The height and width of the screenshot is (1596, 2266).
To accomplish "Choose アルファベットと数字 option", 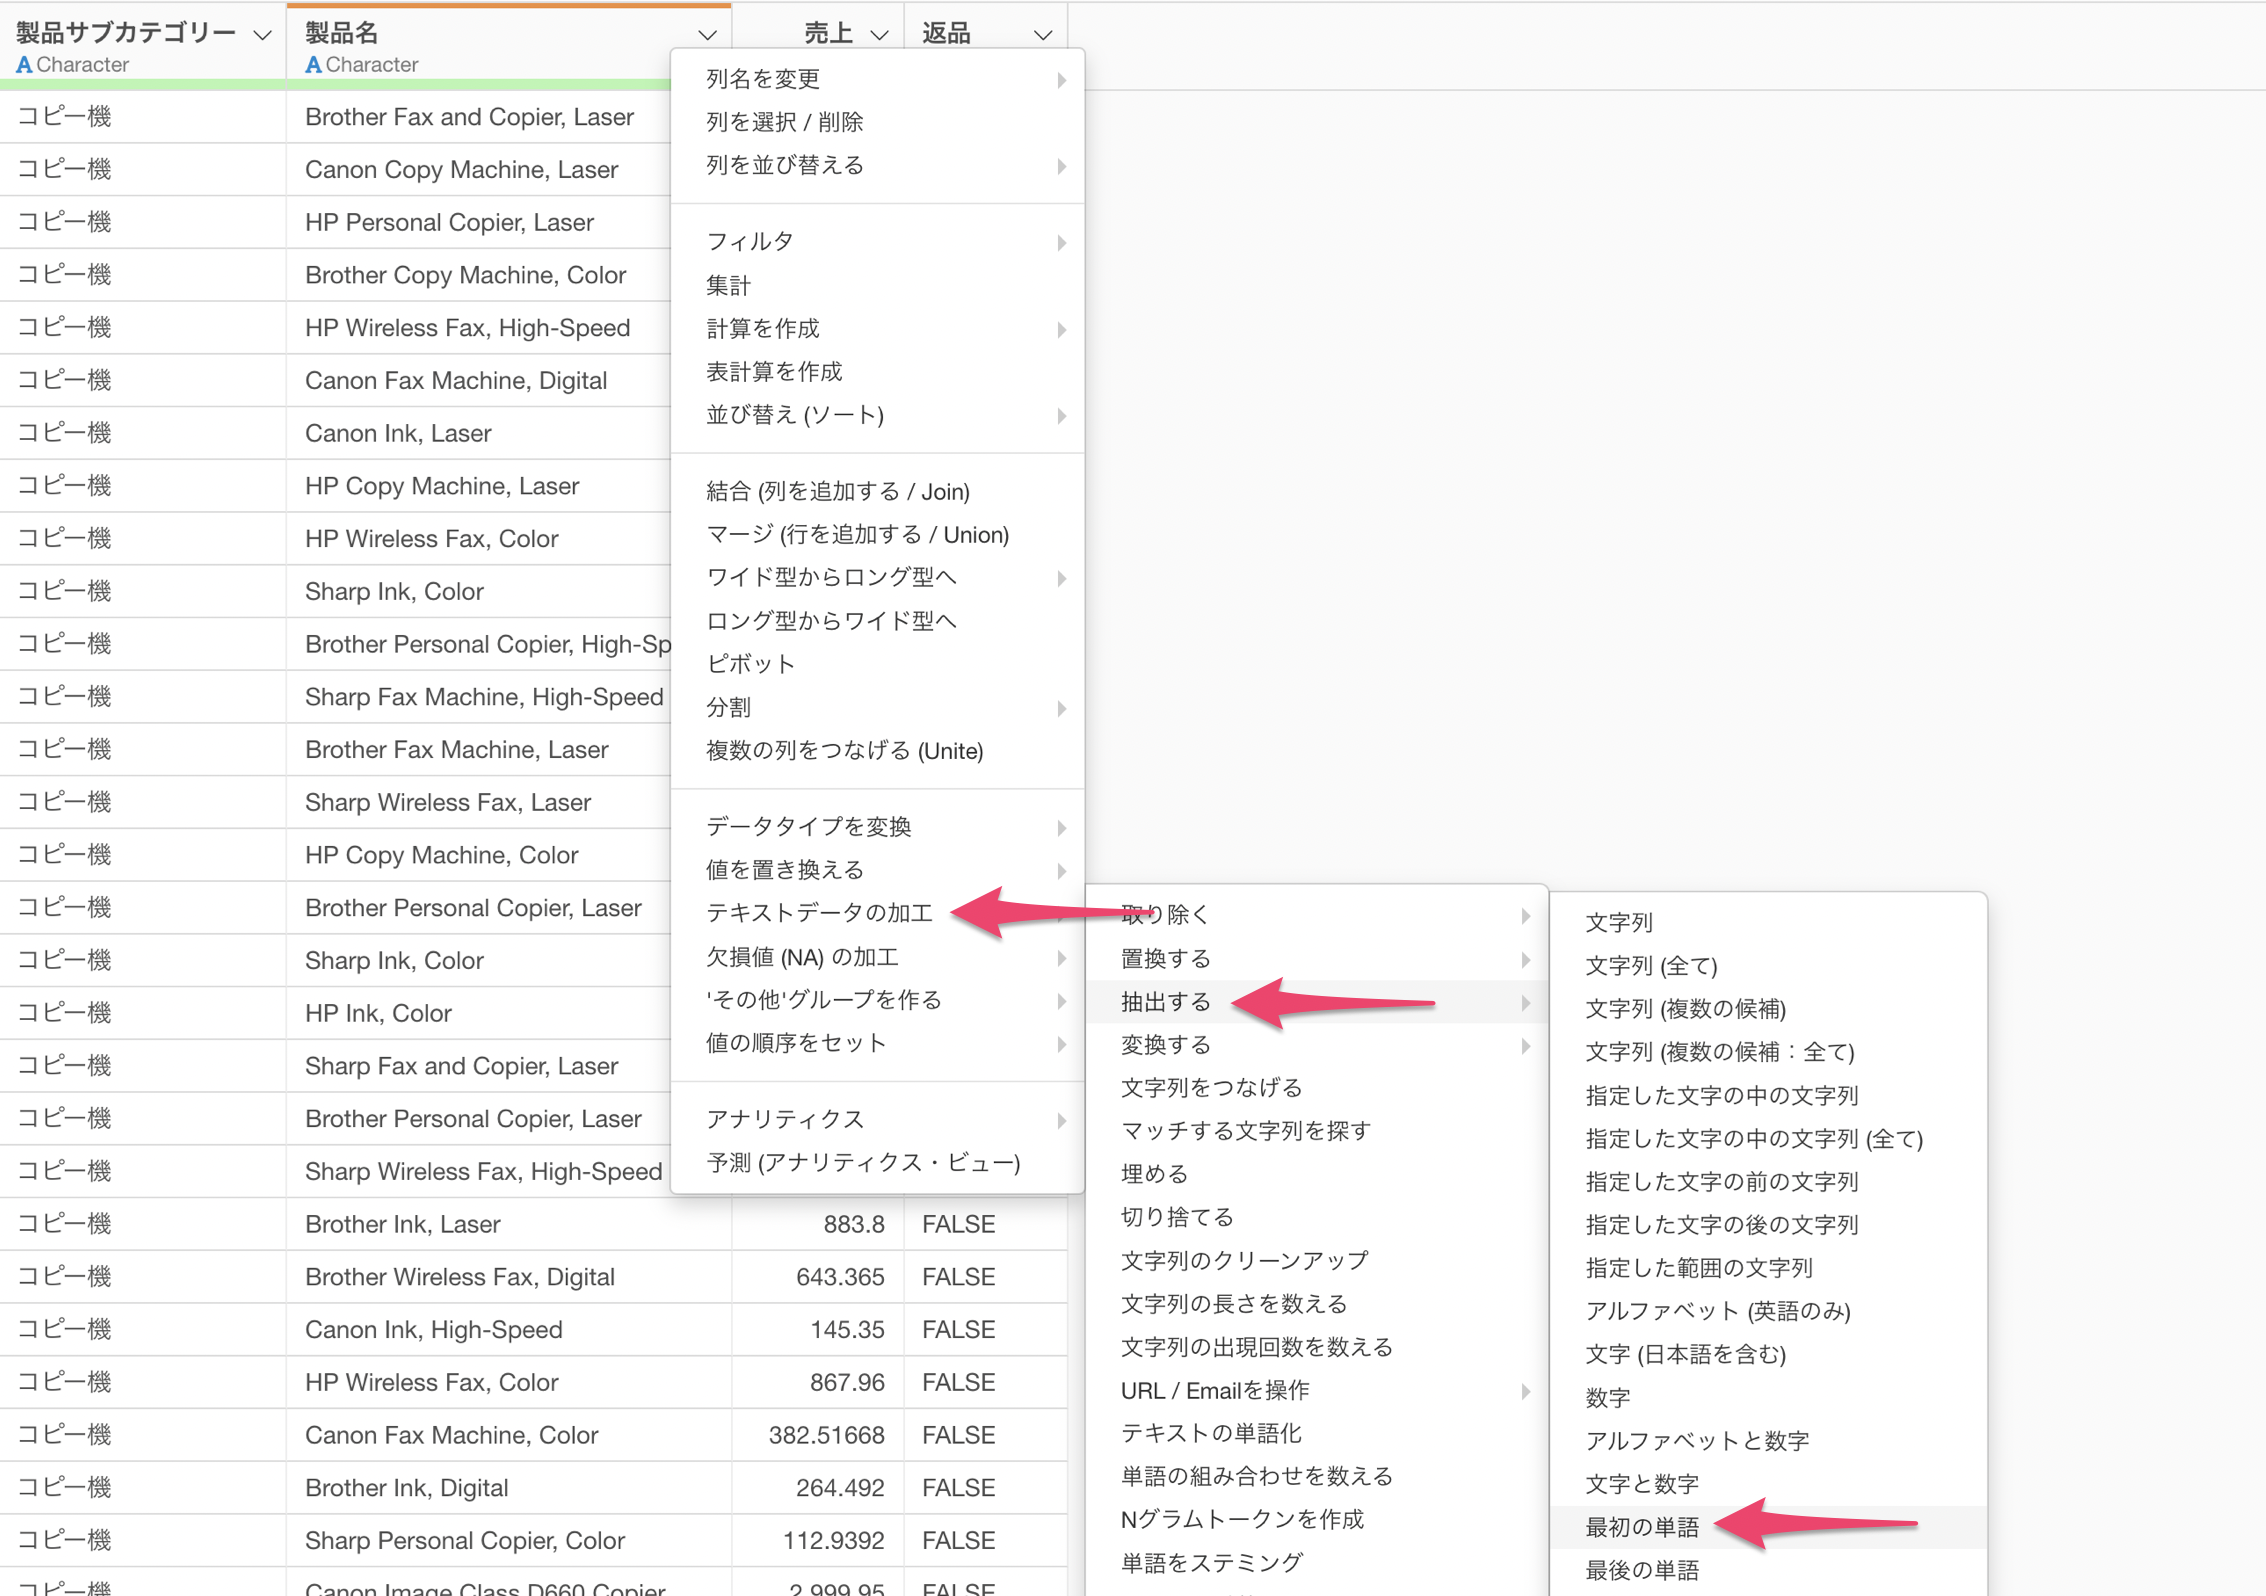I will pos(1768,1441).
